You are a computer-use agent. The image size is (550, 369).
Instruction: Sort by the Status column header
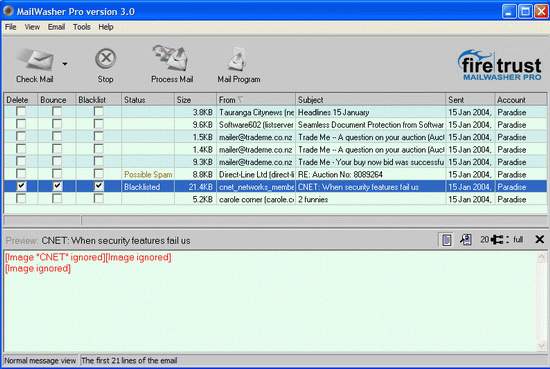click(x=148, y=100)
